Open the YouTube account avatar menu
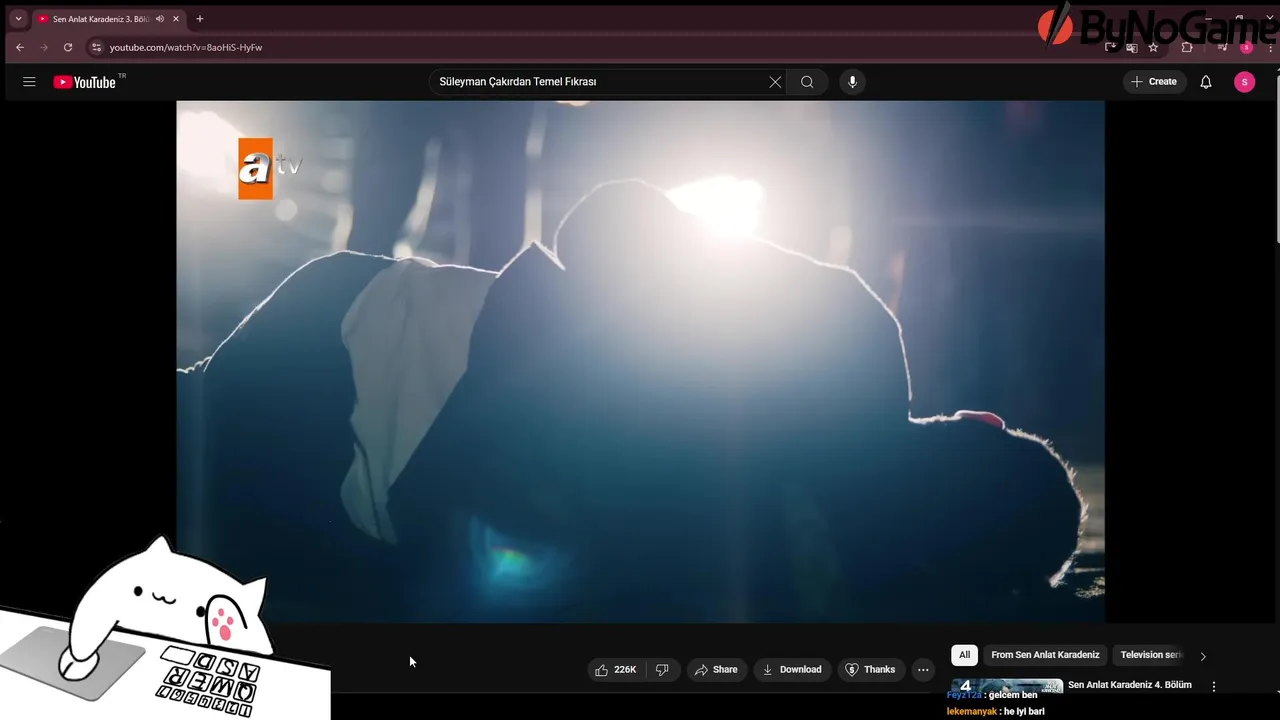This screenshot has height=720, width=1280. [x=1244, y=82]
